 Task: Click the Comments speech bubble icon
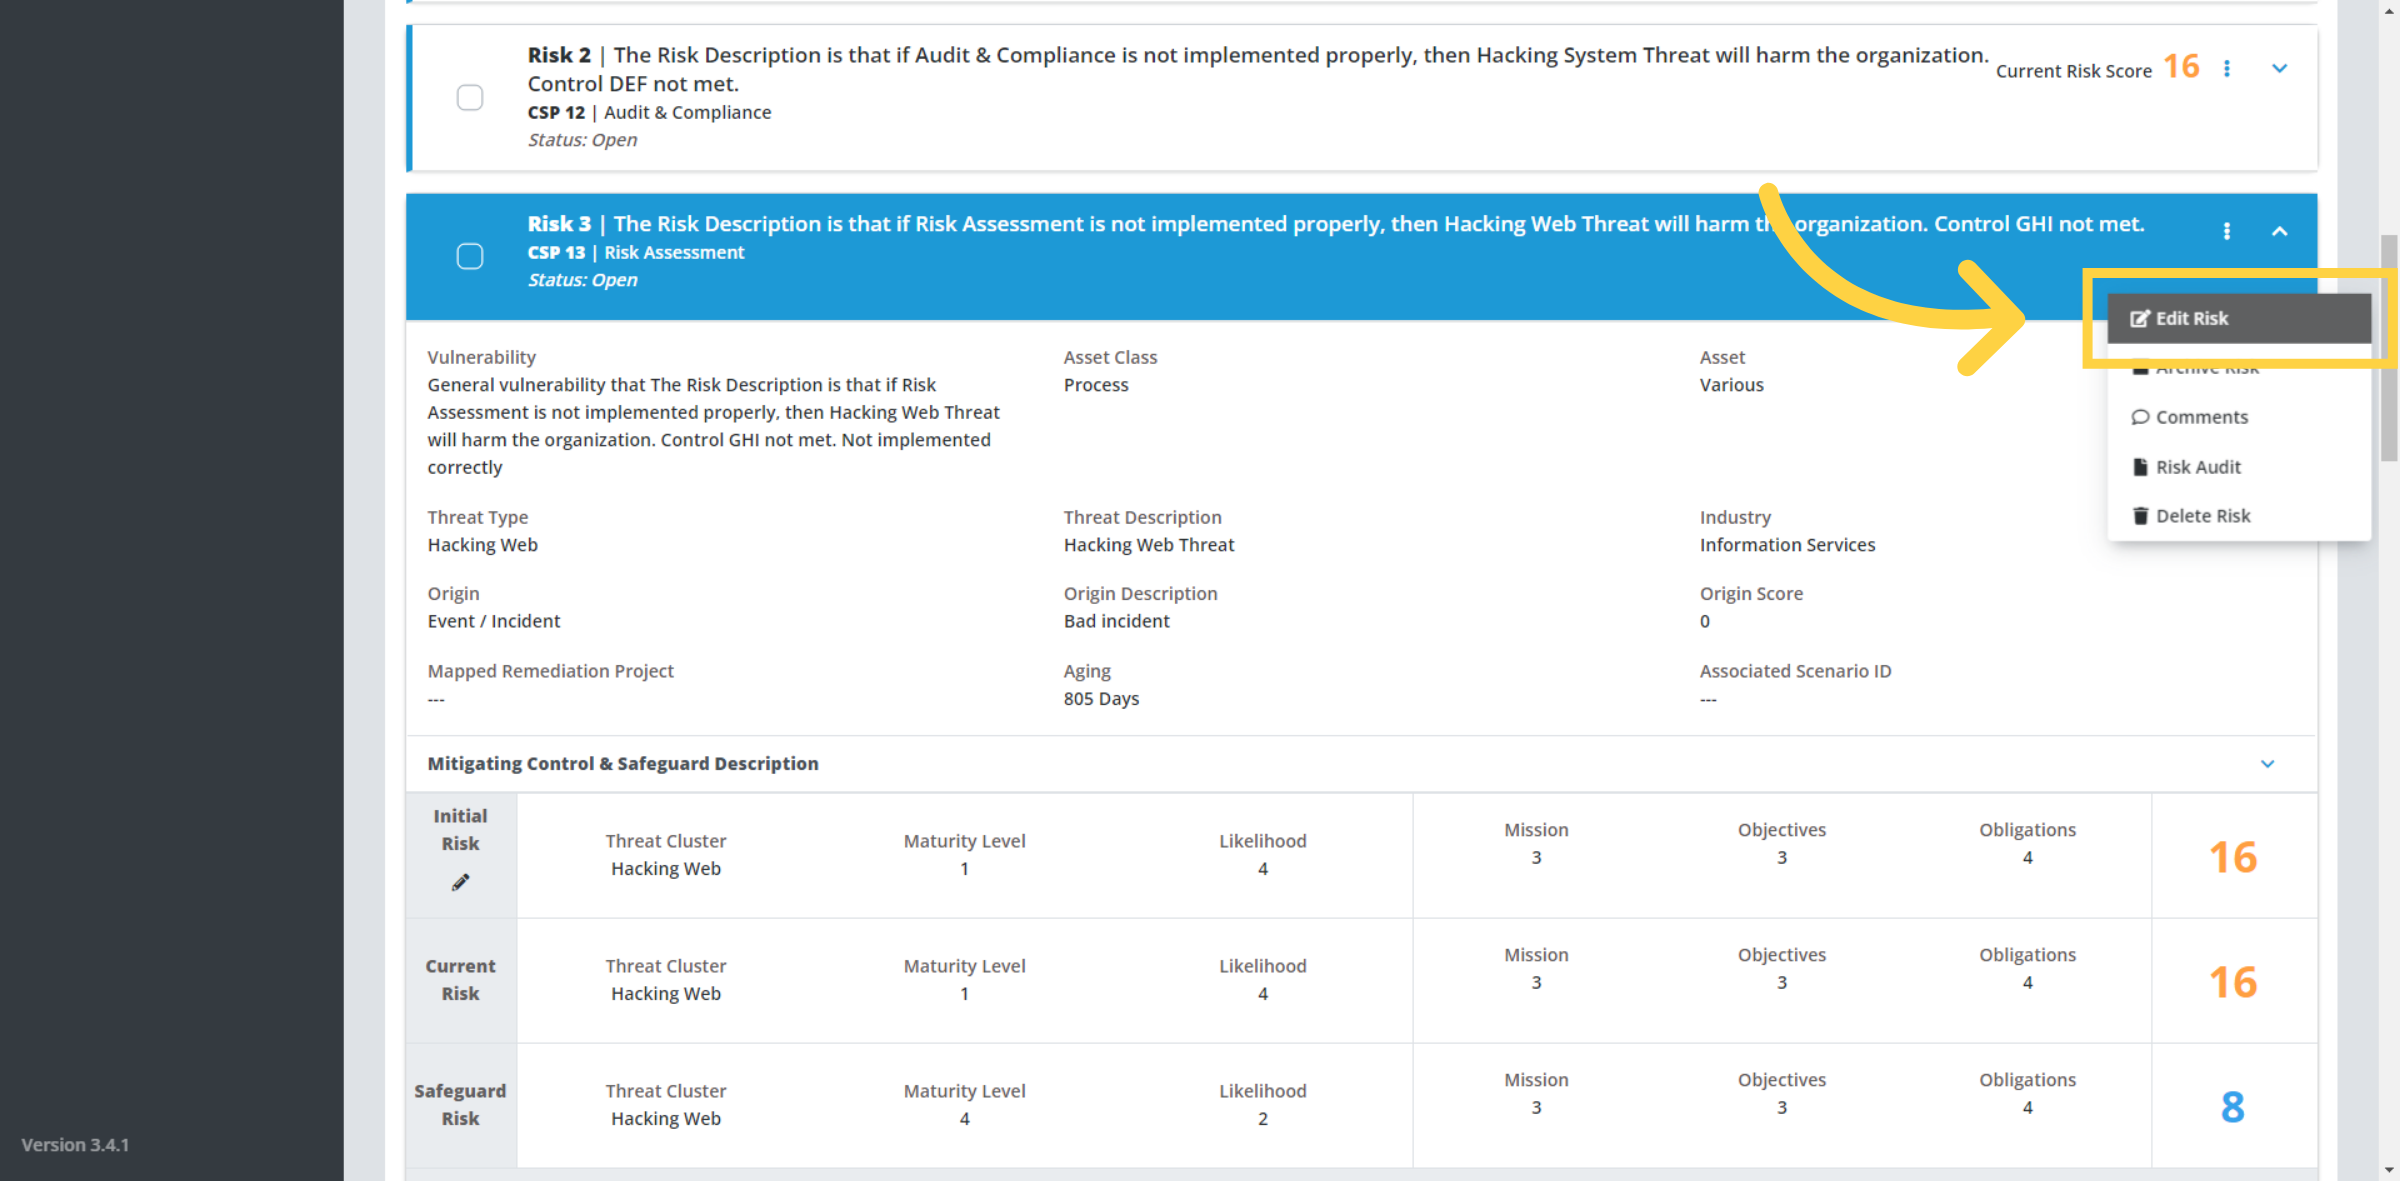click(2140, 417)
